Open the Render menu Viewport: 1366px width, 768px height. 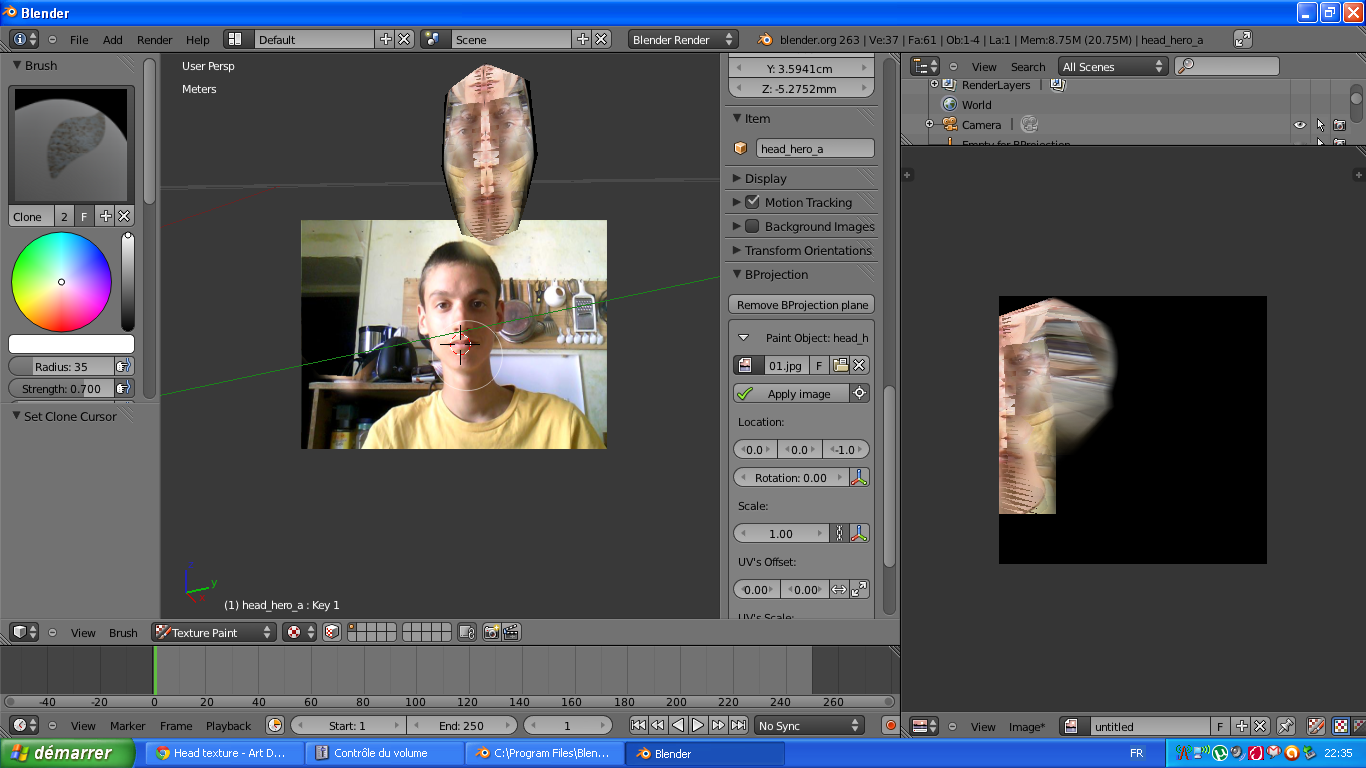coord(155,40)
